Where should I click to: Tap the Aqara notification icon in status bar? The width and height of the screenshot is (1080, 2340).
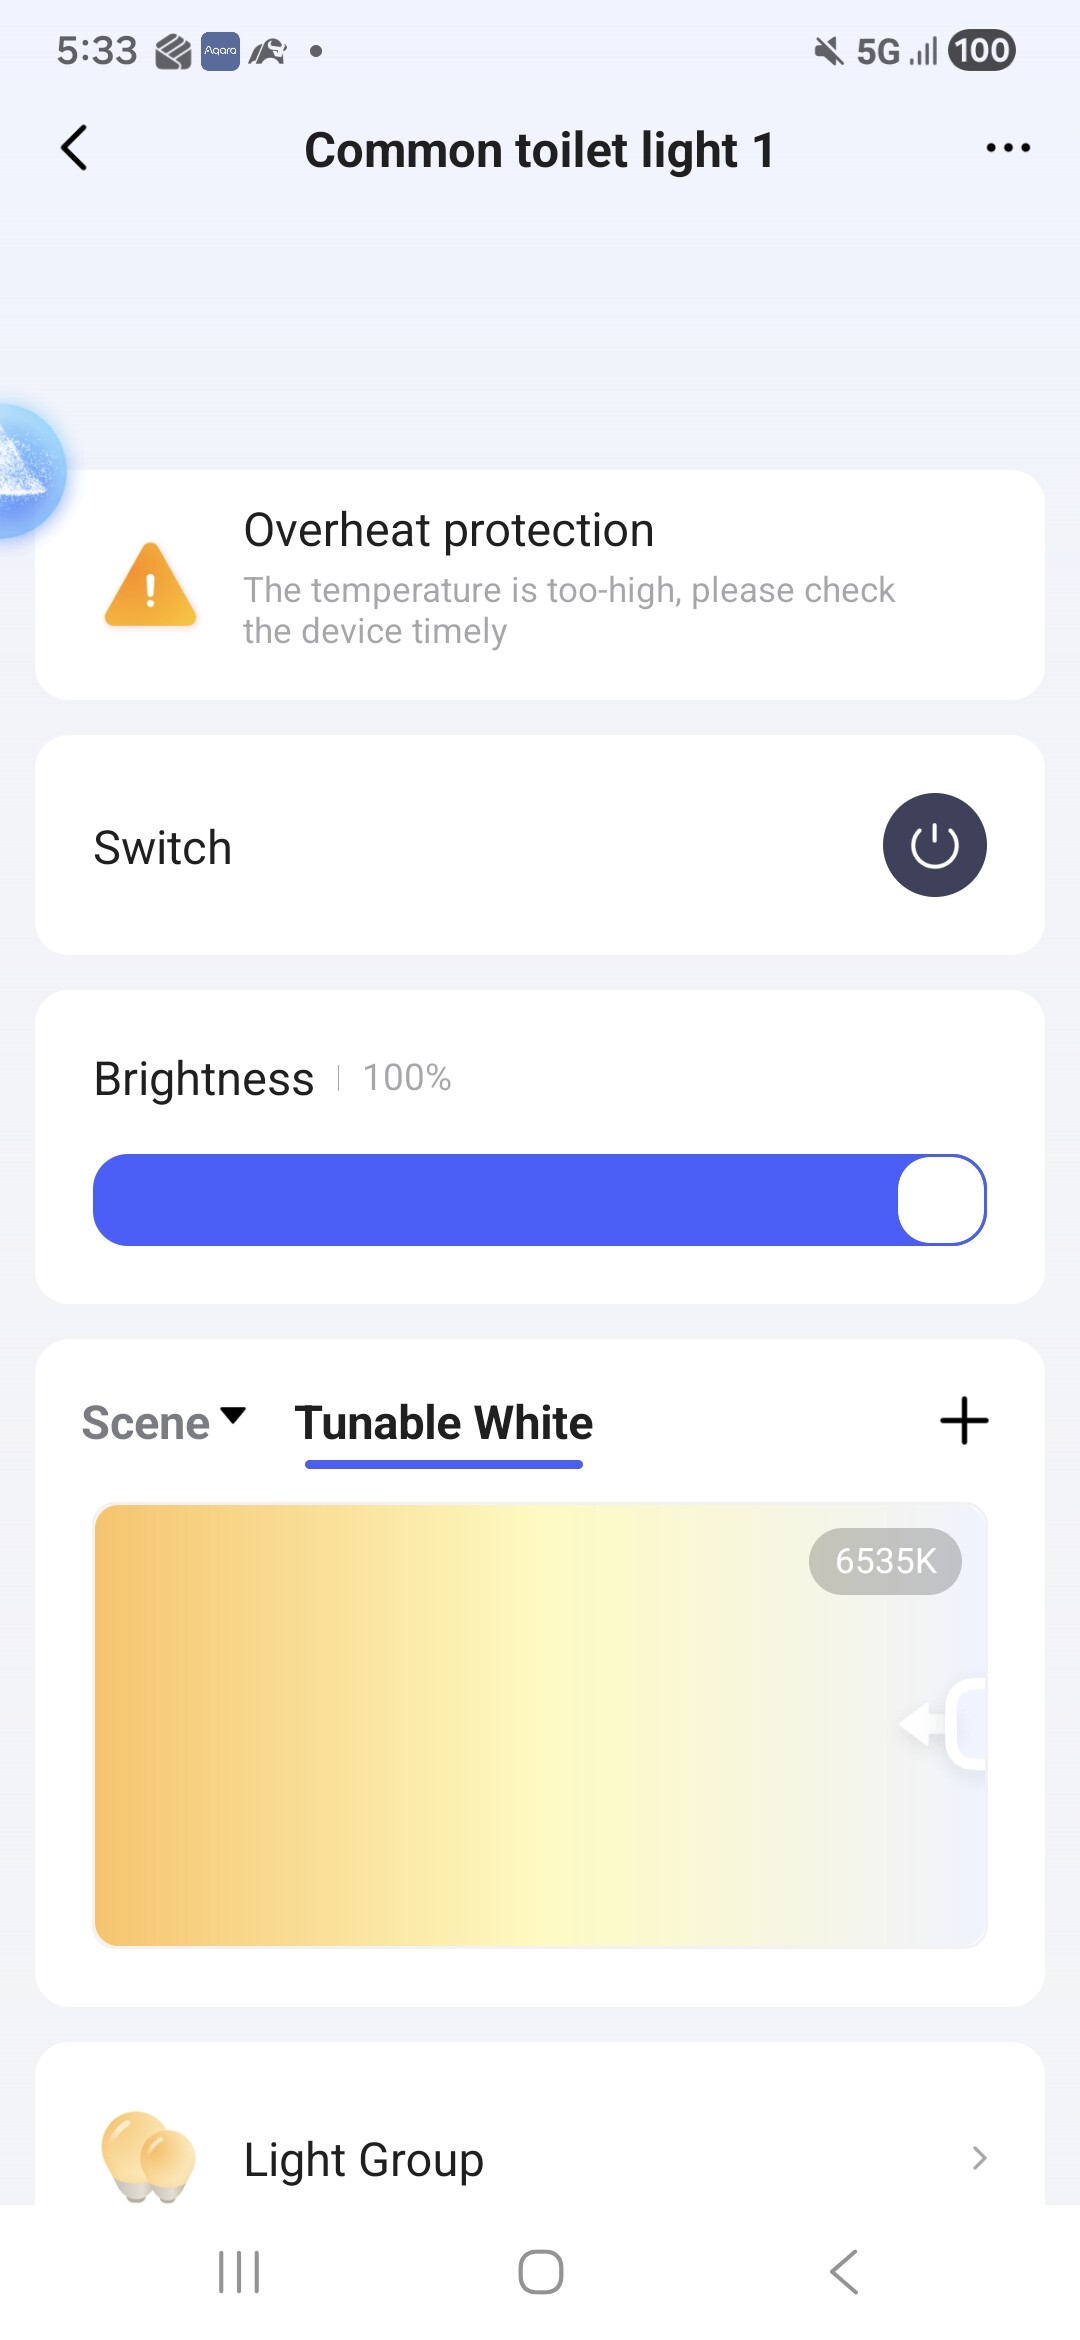[220, 51]
